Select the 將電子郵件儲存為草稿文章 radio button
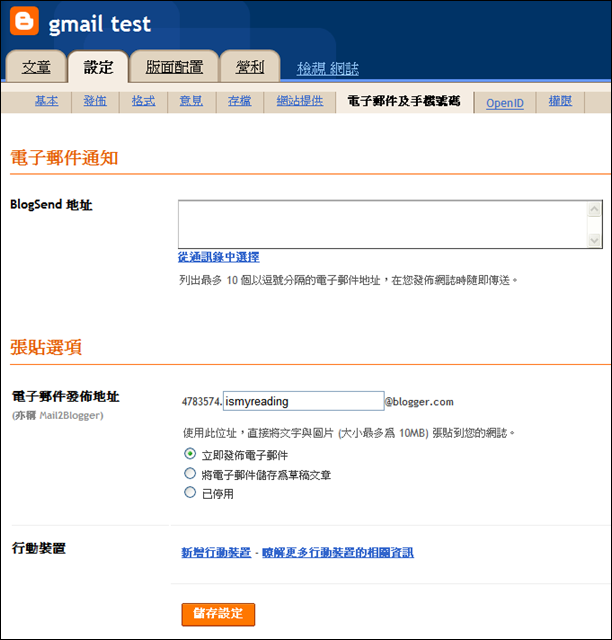This screenshot has height=640, width=612. point(190,473)
